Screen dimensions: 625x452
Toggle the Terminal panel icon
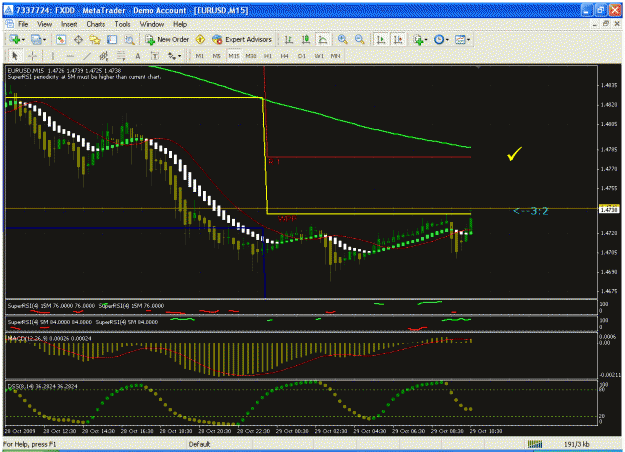(x=112, y=39)
